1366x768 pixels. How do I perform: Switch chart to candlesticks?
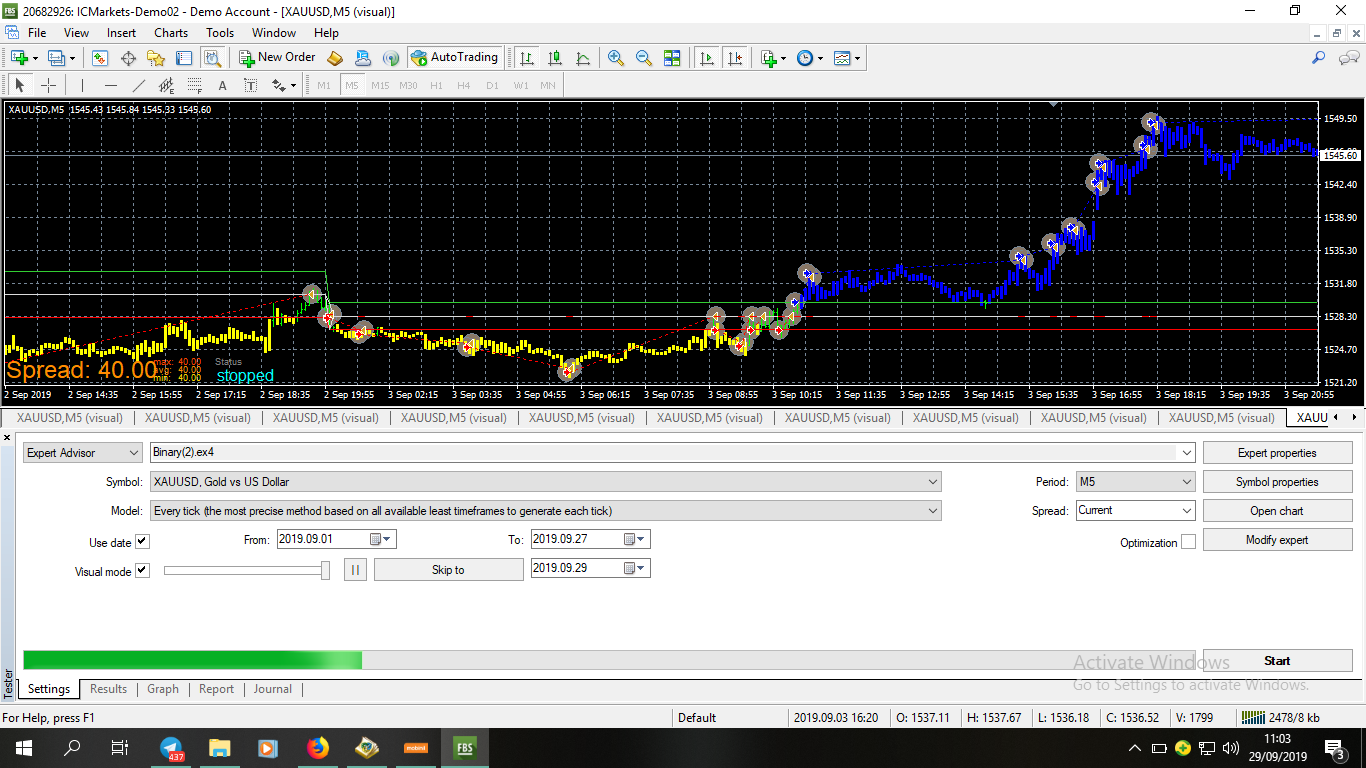[555, 58]
